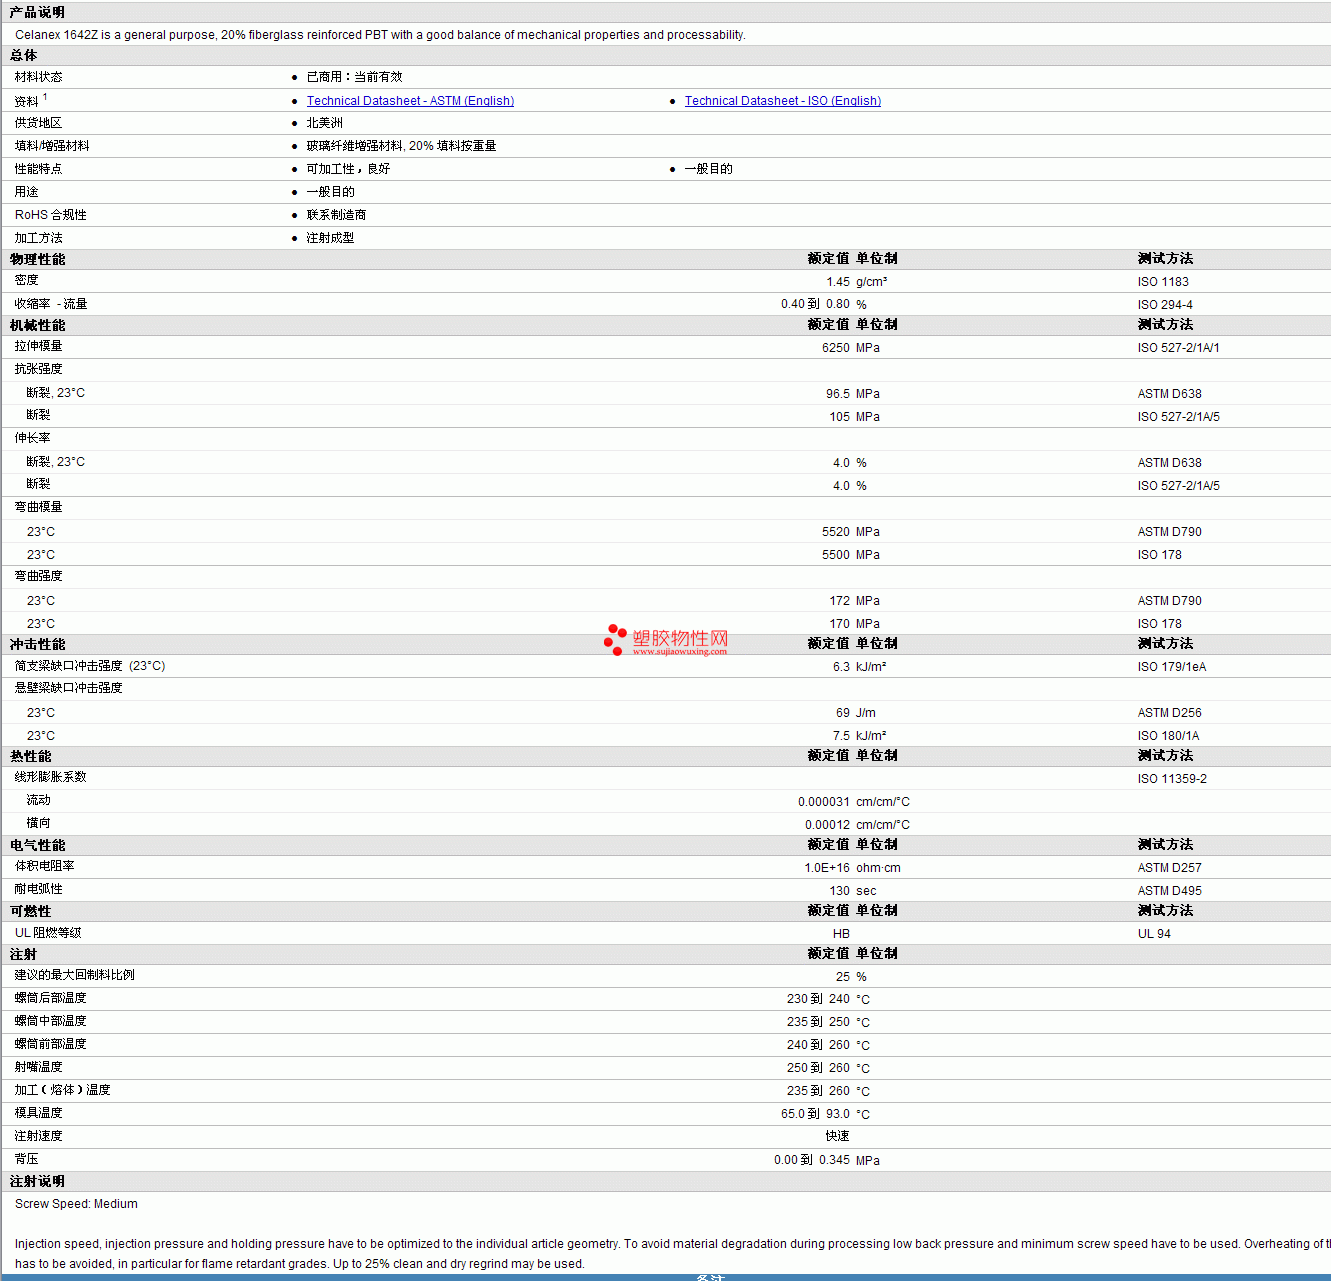Screen dimensions: 1331x1281
Task: Click the bullet before 注射成型
Action: coord(294,238)
